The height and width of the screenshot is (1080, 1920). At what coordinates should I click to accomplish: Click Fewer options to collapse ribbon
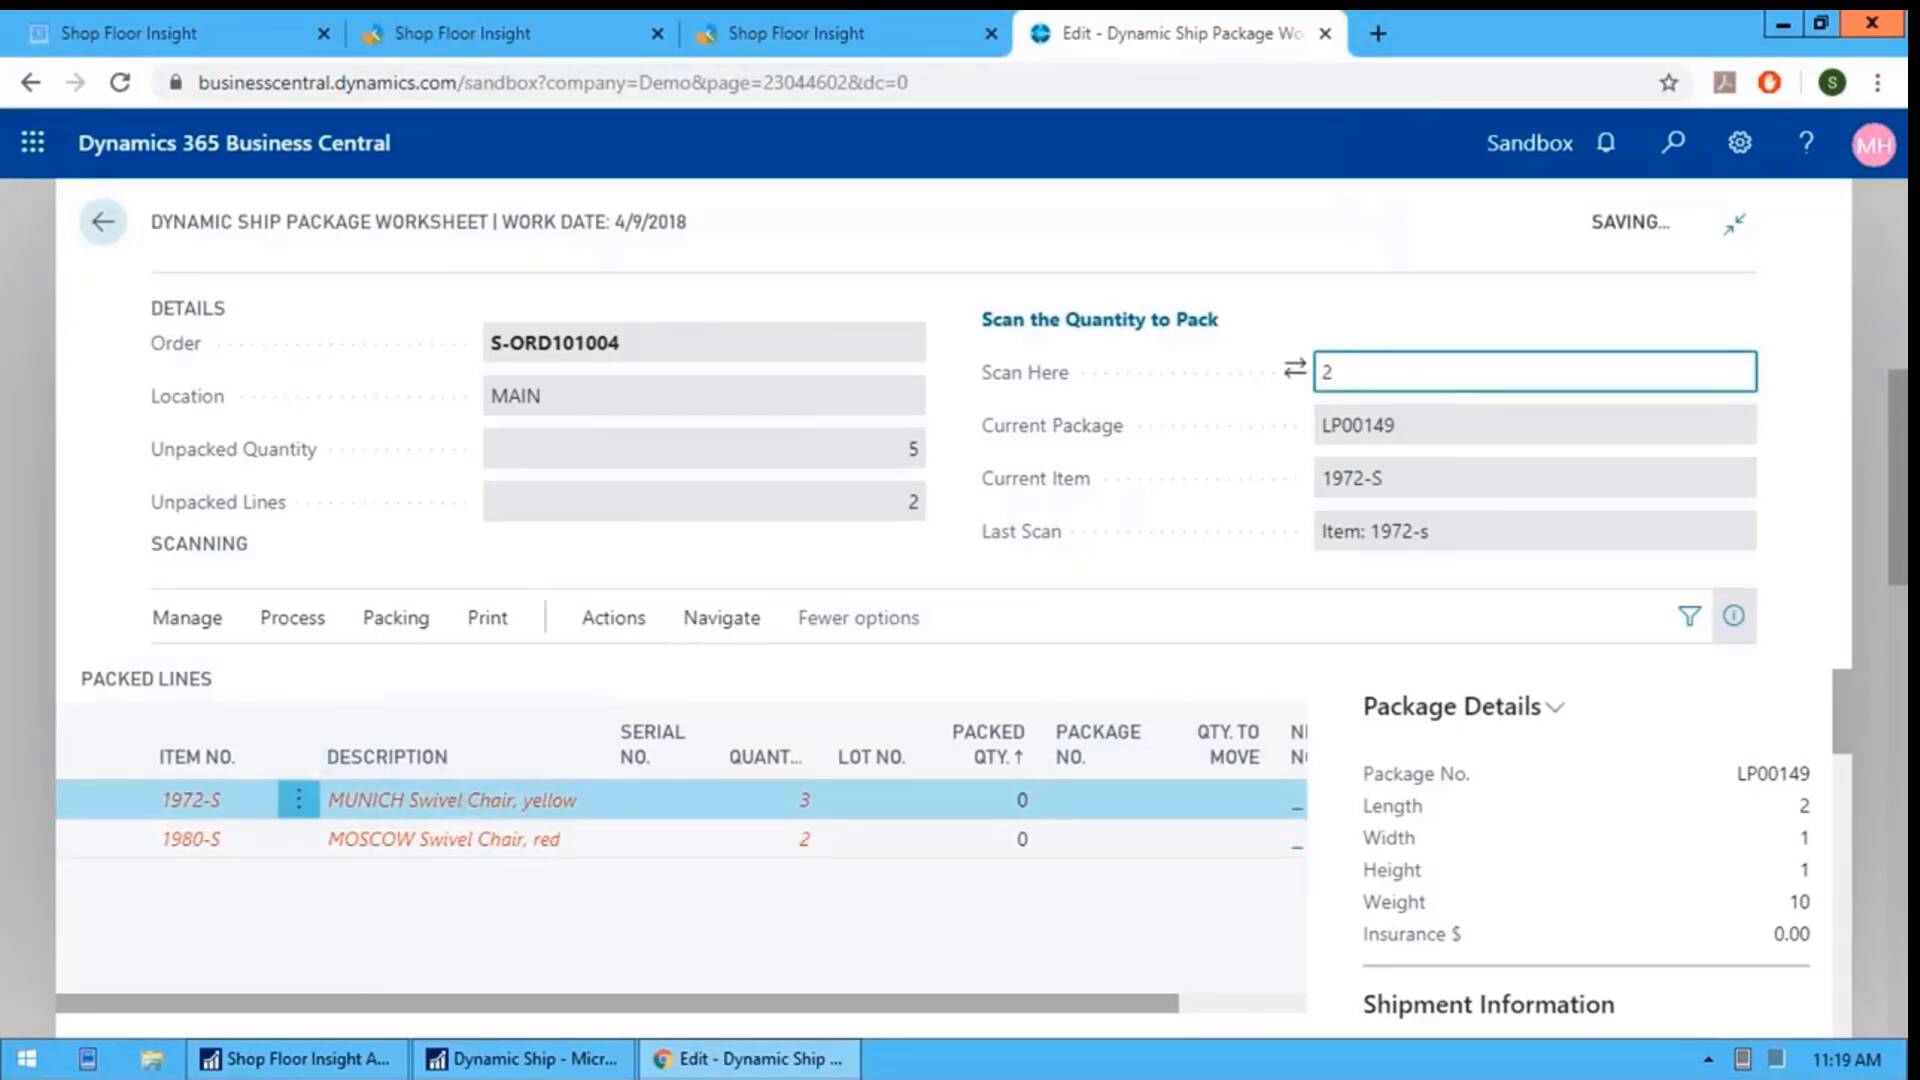pyautogui.click(x=857, y=617)
